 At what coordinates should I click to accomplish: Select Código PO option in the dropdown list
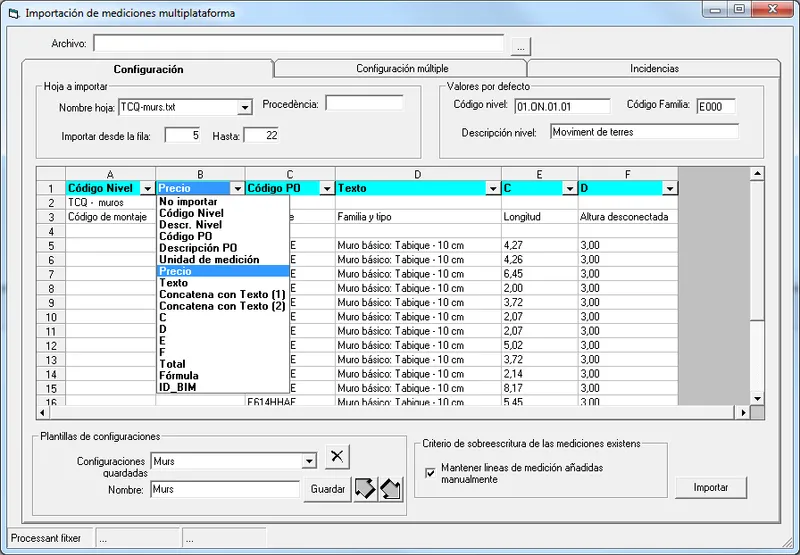tap(223, 237)
